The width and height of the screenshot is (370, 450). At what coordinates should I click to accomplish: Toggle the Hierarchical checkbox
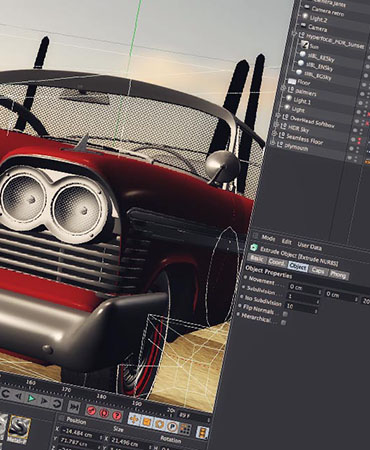(283, 323)
